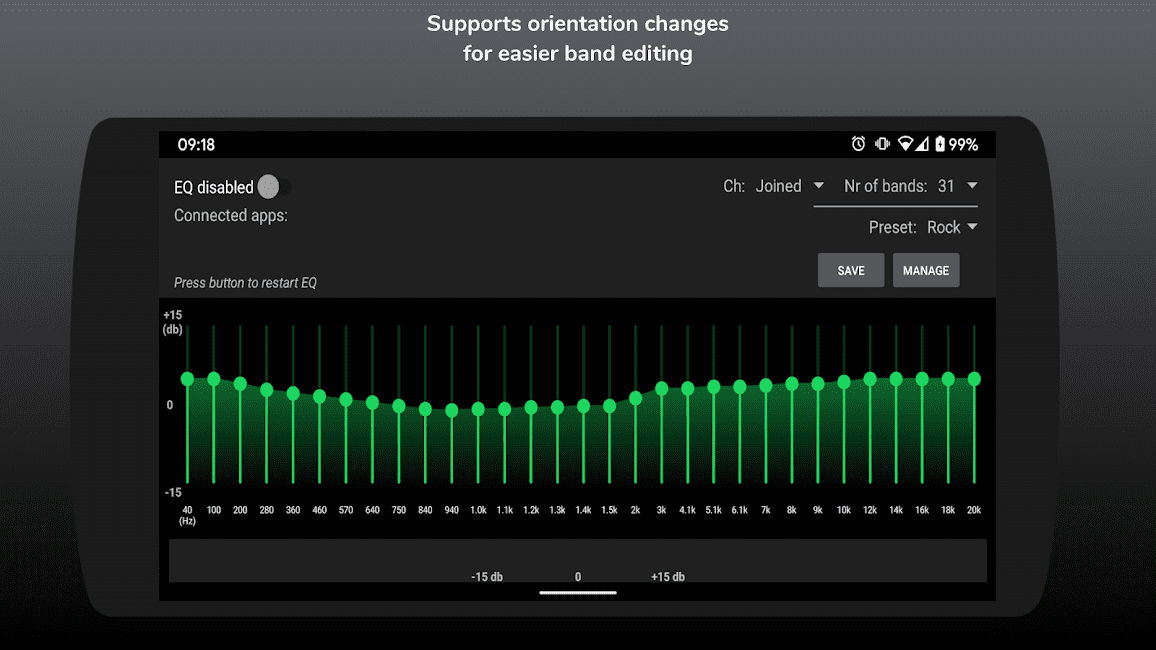Click the 20k band slider knob
This screenshot has height=650, width=1156.
974,379
